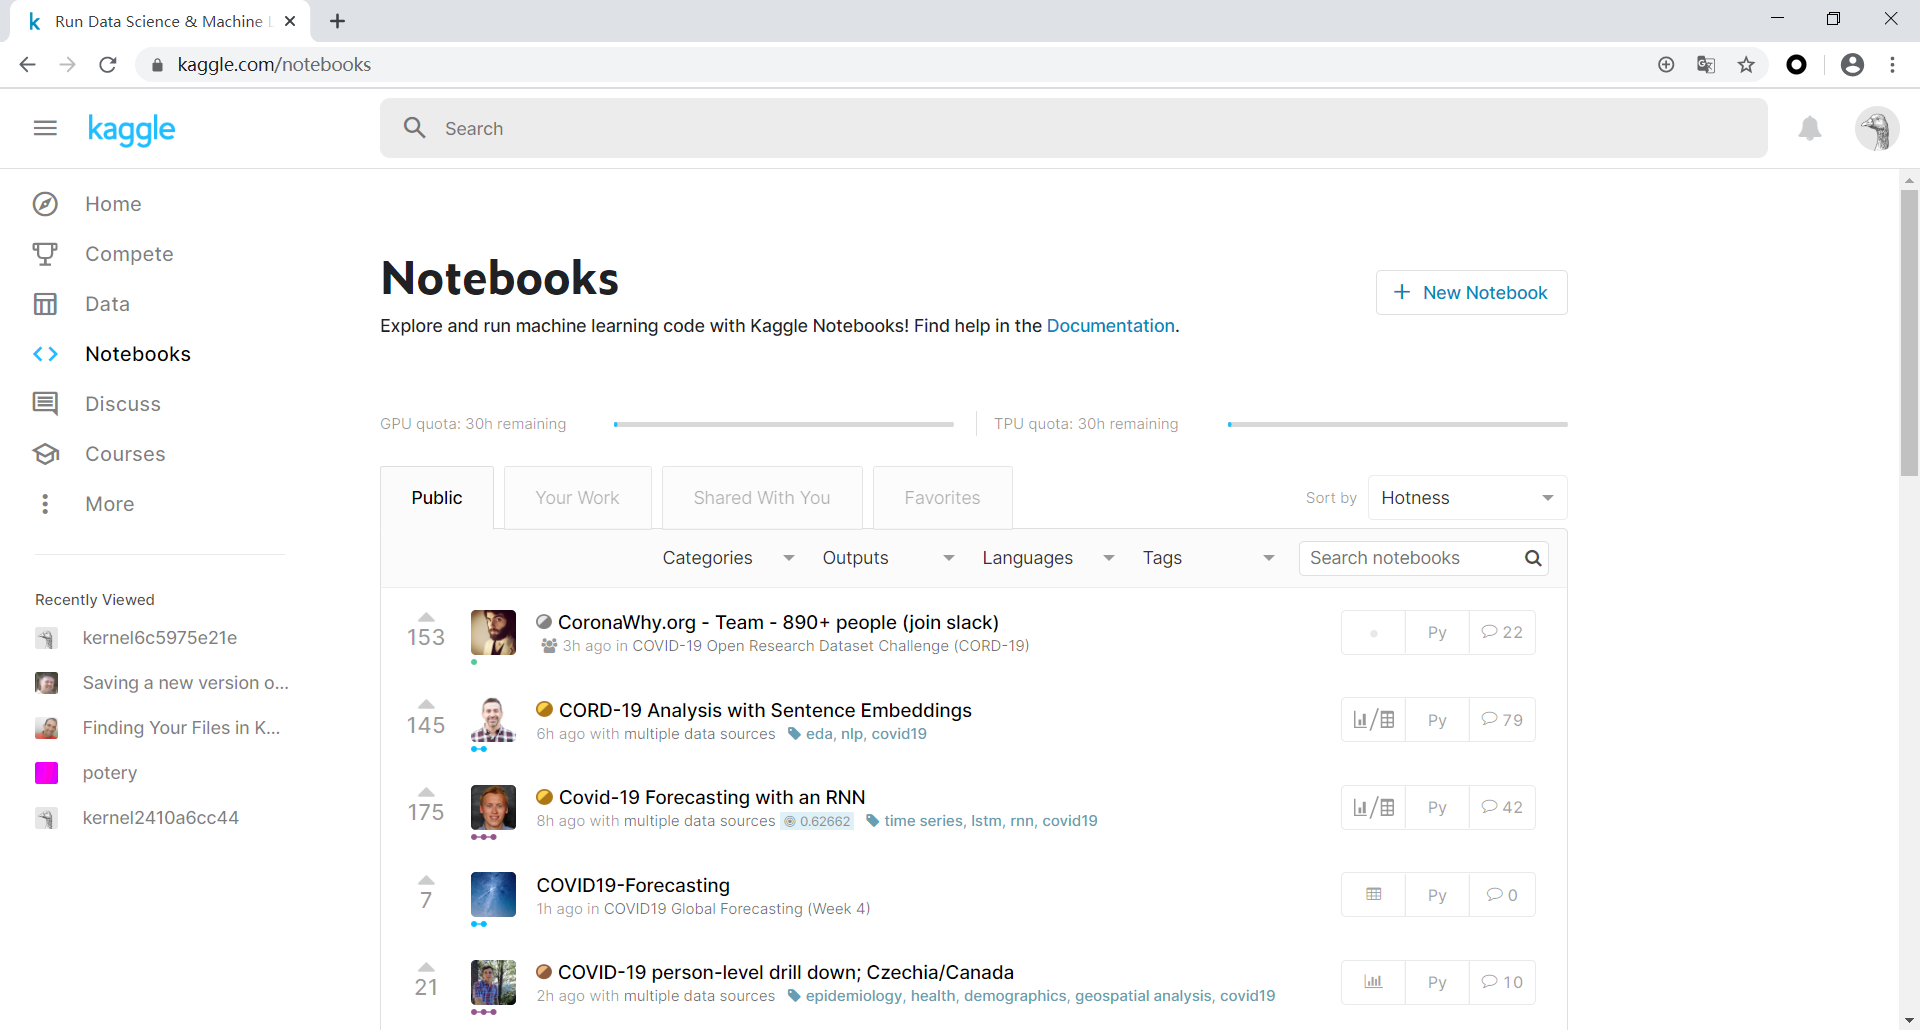Select the Public tab
Screen dimensions: 1920x1030
pyautogui.click(x=437, y=498)
